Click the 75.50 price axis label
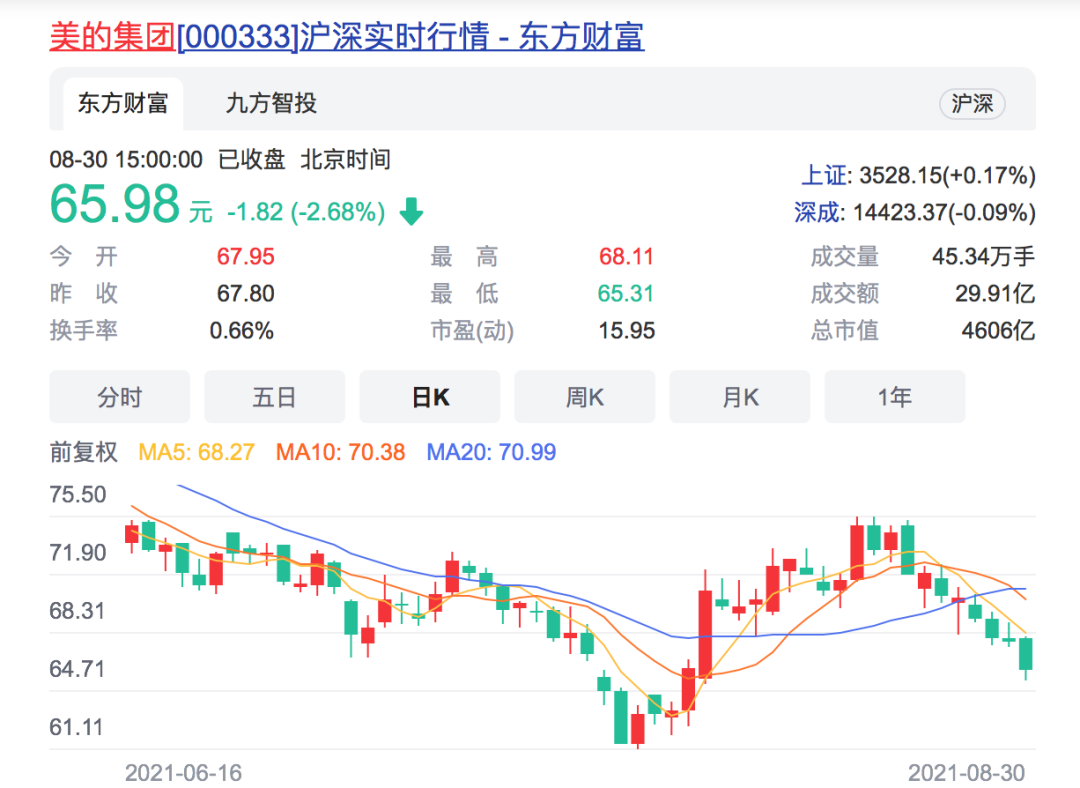 click(x=78, y=495)
